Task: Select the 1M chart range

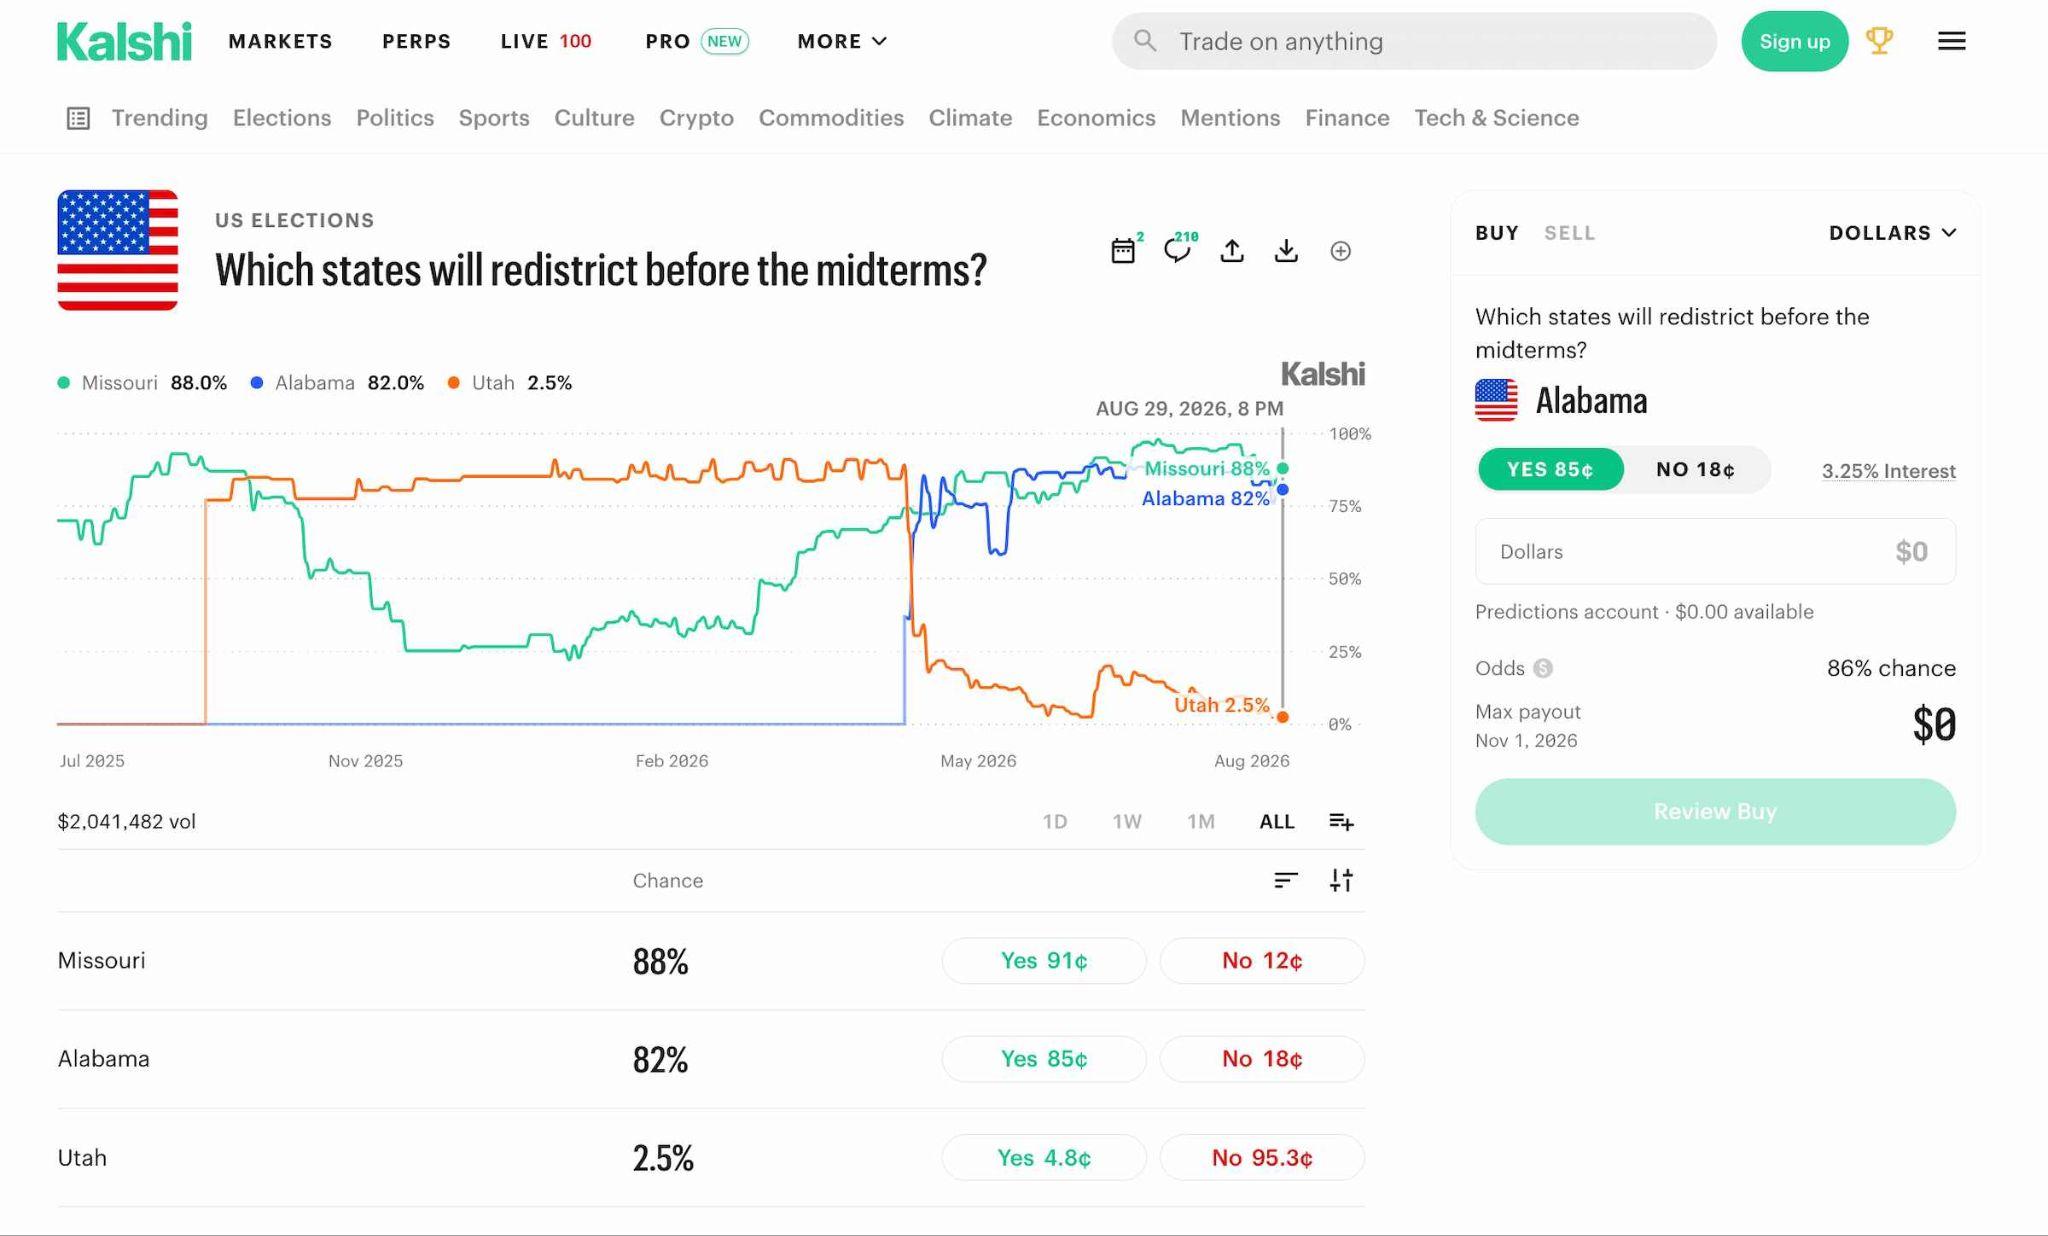Action: tap(1201, 821)
